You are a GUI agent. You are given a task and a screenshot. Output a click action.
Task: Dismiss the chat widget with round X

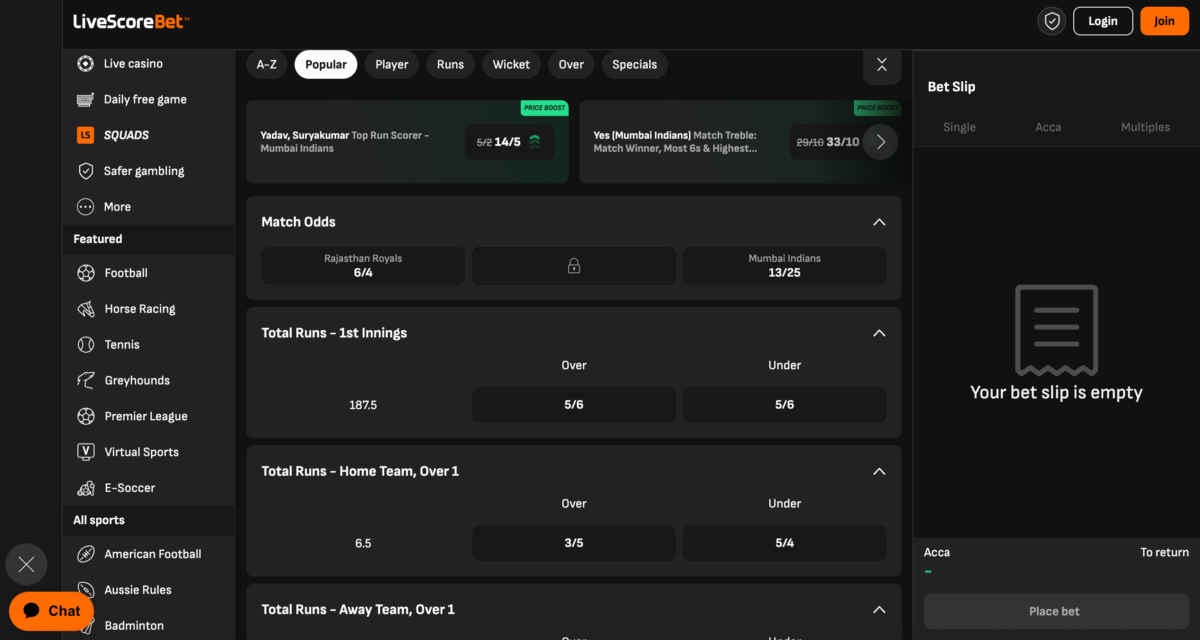pyautogui.click(x=27, y=565)
